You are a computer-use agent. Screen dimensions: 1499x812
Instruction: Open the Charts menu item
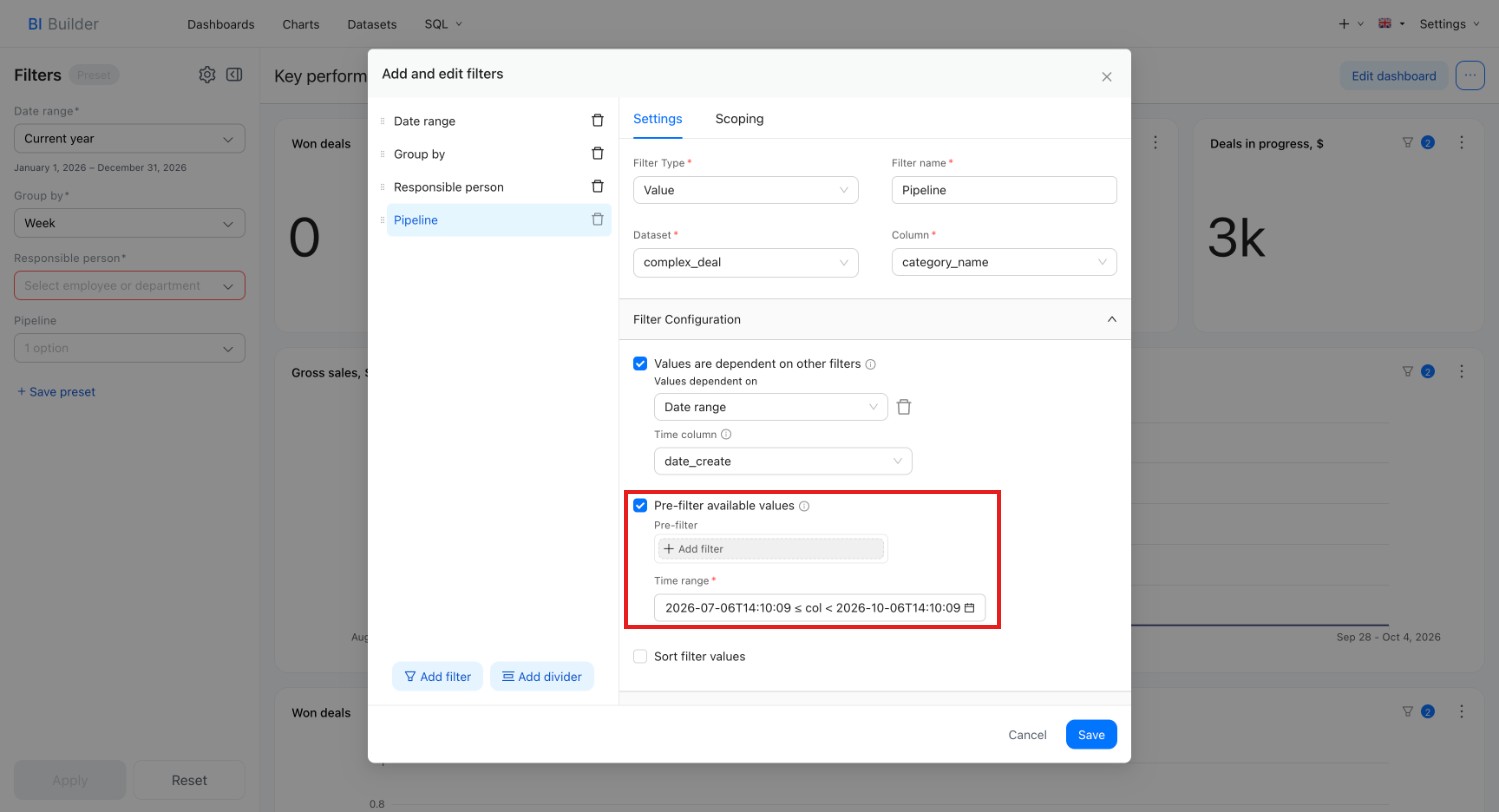[301, 24]
